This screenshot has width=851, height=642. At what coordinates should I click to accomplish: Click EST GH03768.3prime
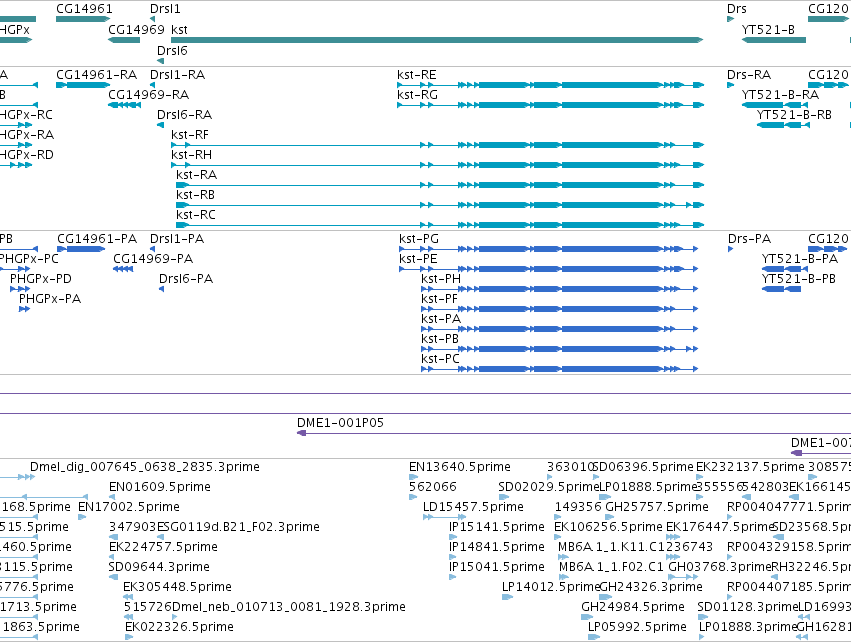pos(720,567)
